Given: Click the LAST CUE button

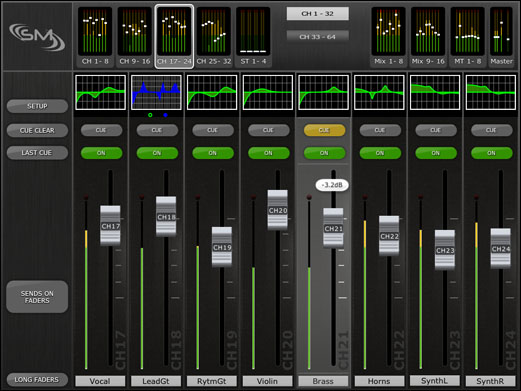Looking at the screenshot, I should pyautogui.click(x=37, y=153).
